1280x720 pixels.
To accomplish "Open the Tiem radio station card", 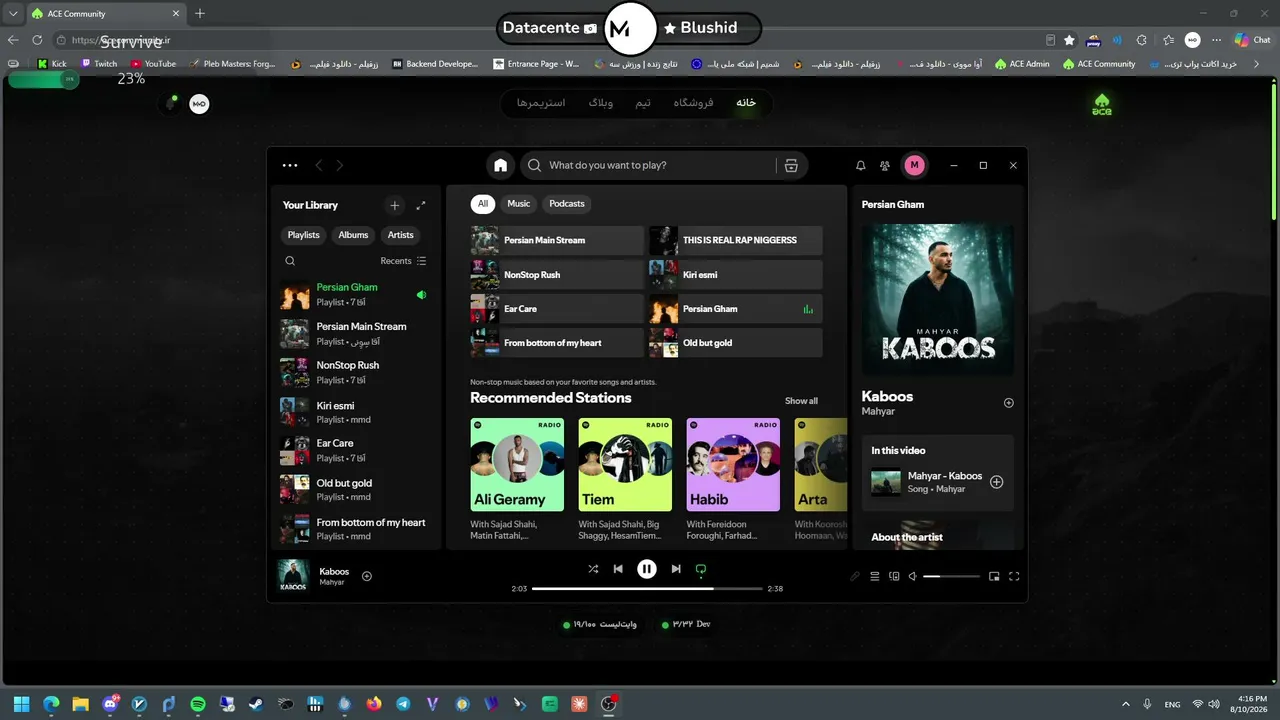I will tap(625, 480).
